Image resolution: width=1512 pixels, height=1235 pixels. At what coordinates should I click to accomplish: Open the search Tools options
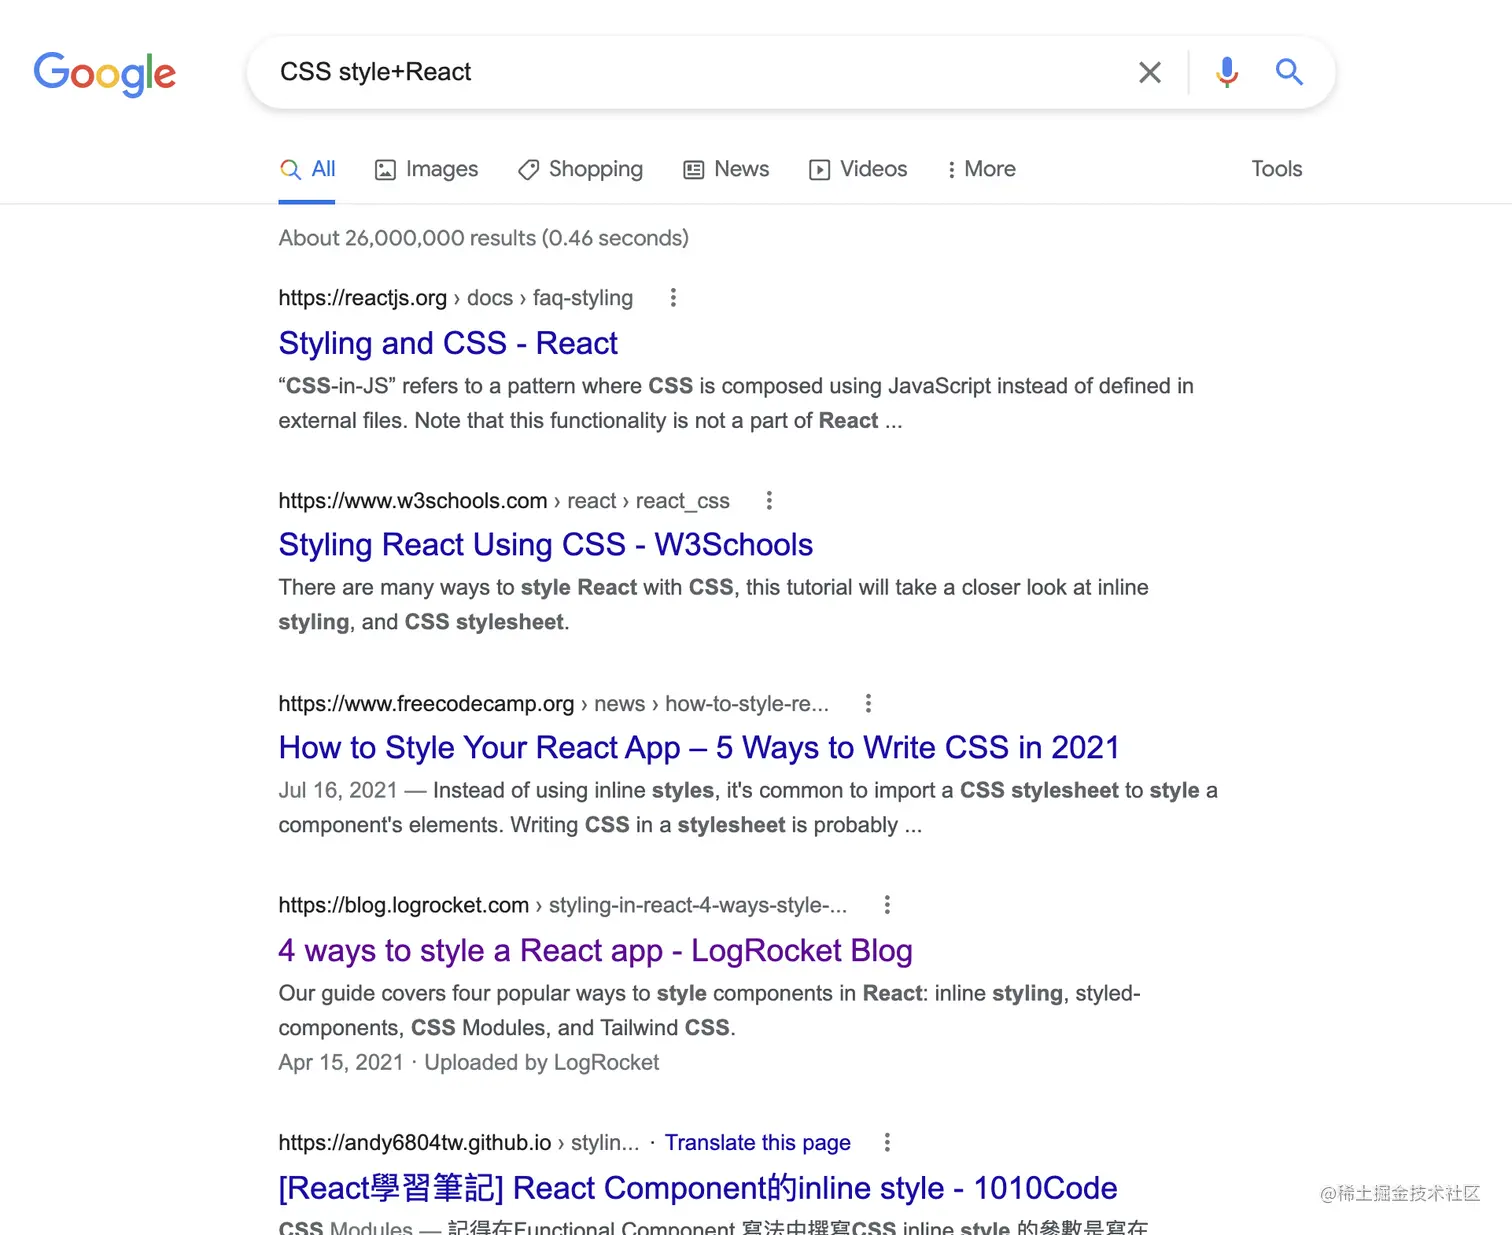pyautogui.click(x=1277, y=169)
